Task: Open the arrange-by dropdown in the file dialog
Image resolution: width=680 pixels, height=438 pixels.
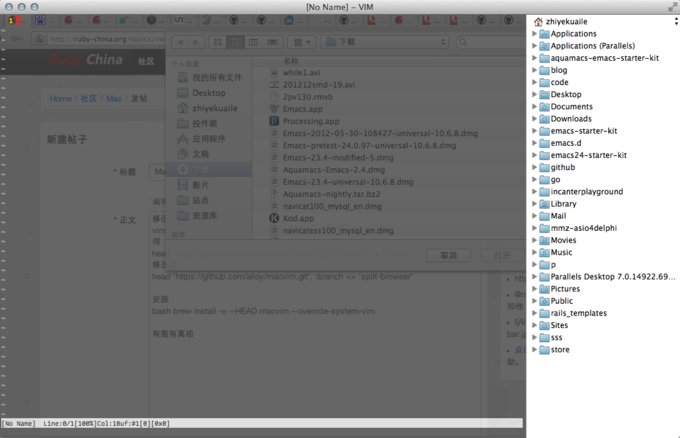Action: [x=302, y=42]
